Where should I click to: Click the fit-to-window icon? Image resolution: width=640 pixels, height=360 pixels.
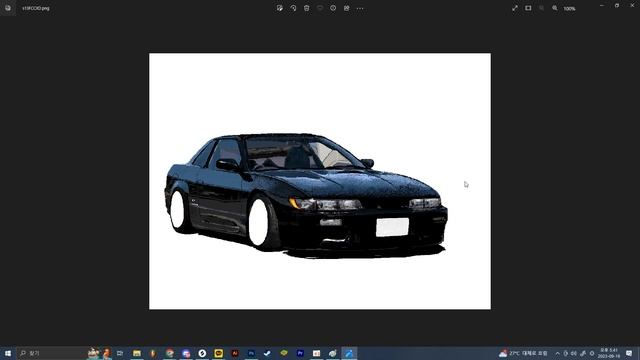coord(528,8)
